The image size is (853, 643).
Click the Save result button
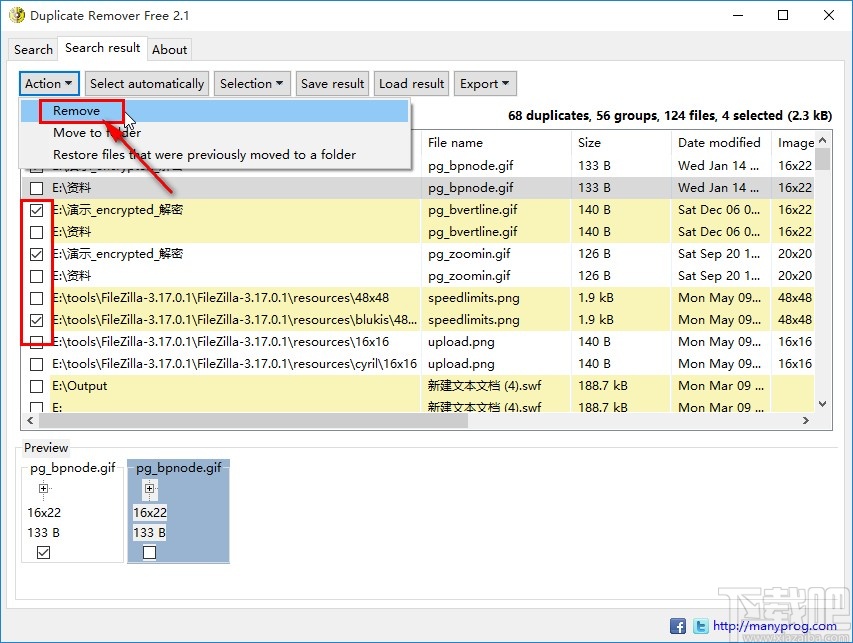[x=332, y=84]
